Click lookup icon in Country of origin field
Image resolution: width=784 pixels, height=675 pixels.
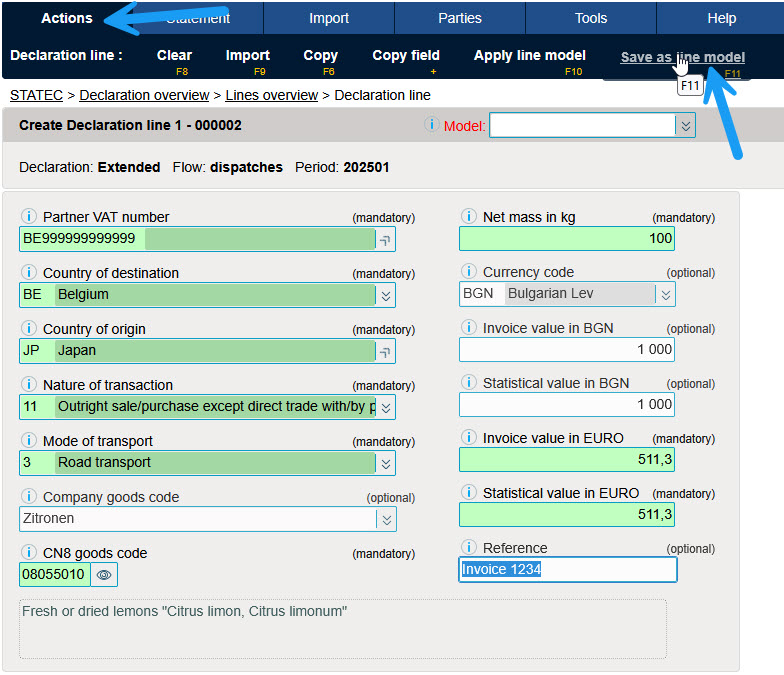click(x=385, y=351)
